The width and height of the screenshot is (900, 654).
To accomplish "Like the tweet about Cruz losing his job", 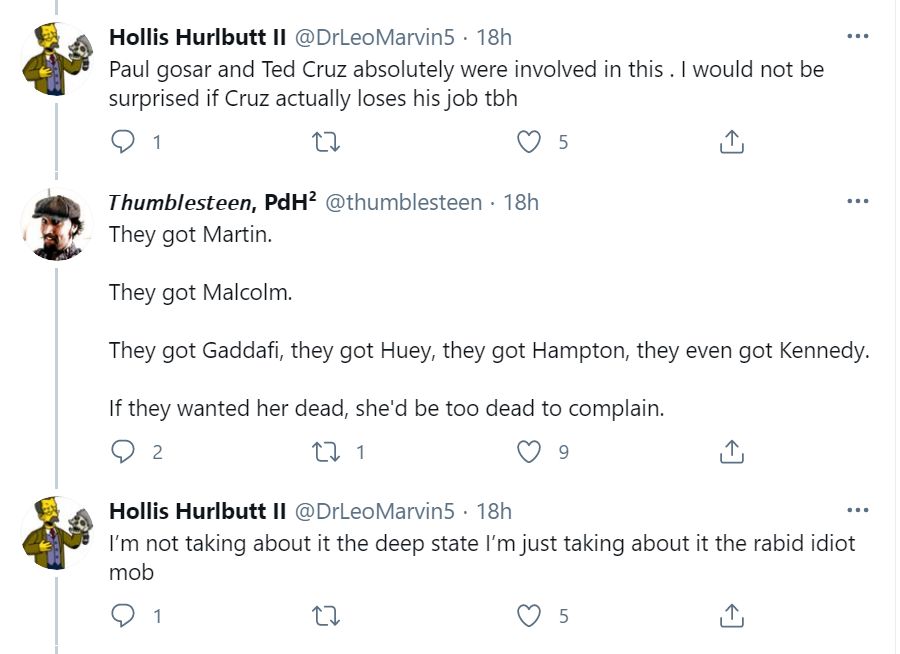I will [x=529, y=142].
